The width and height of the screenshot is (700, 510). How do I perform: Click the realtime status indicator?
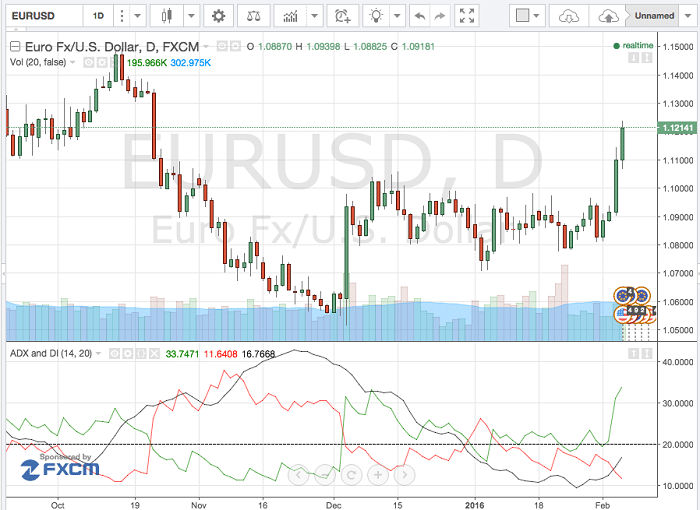[633, 46]
